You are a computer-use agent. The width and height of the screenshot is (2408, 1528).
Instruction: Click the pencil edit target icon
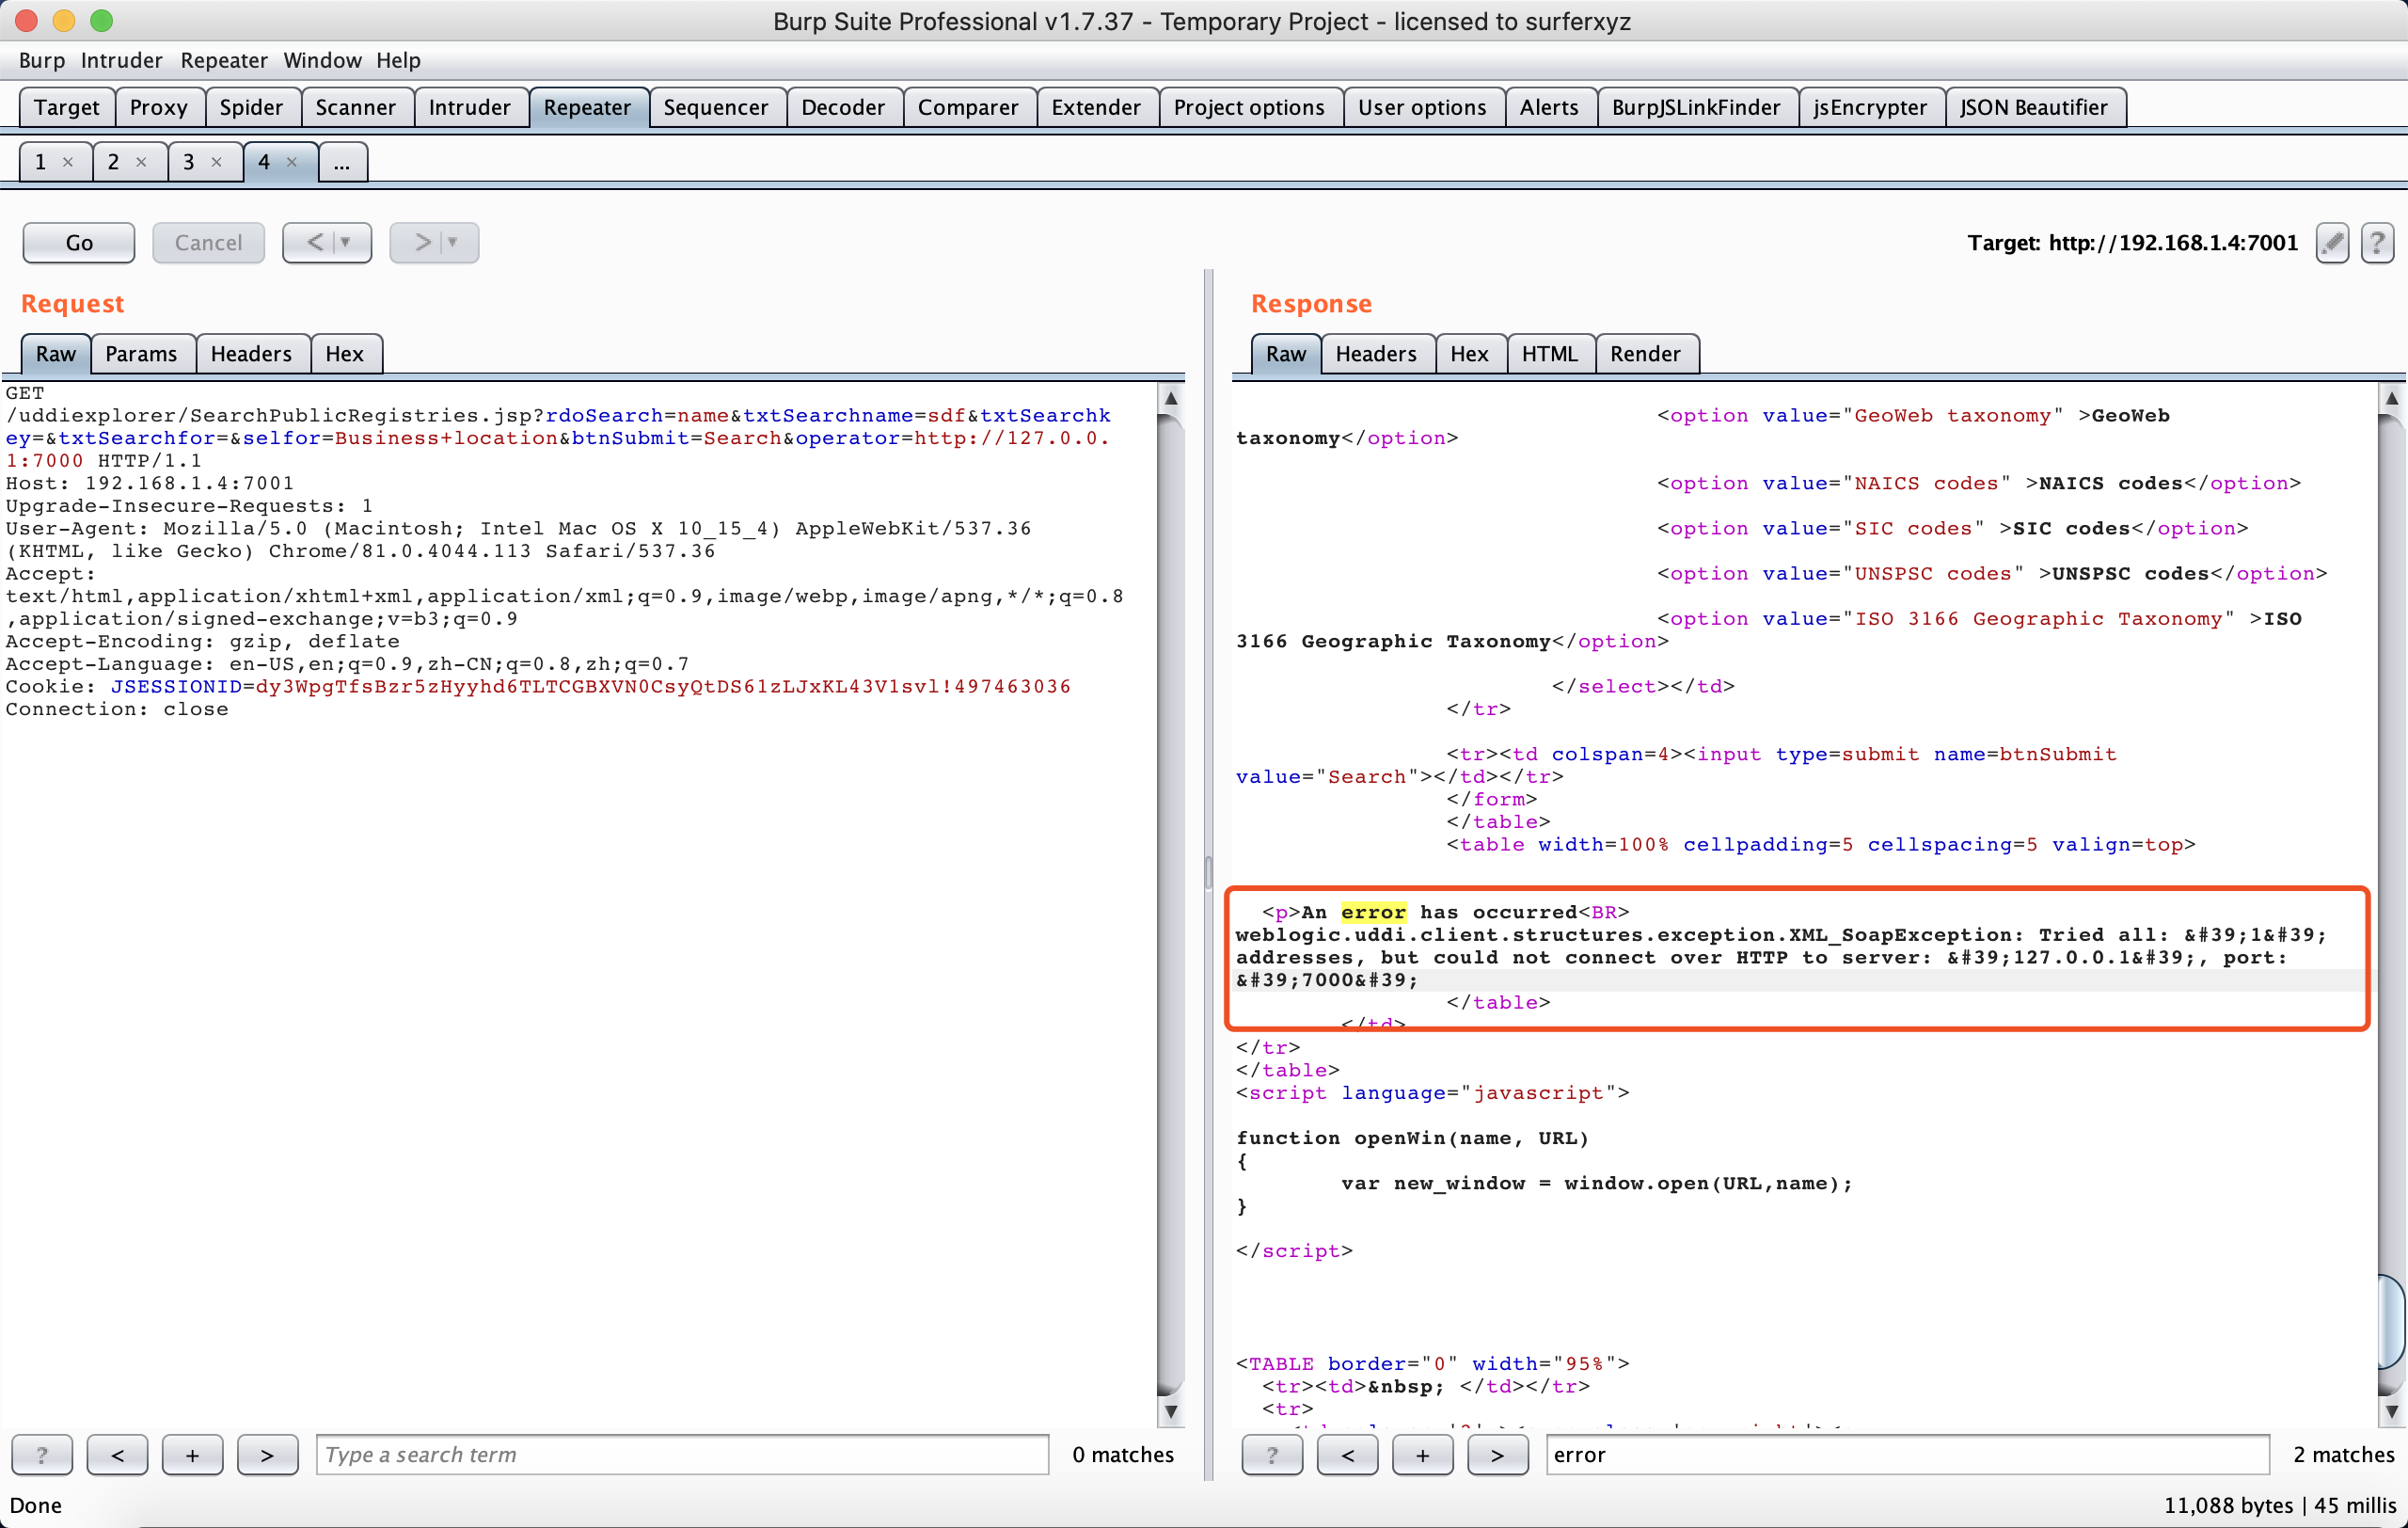coord(2332,243)
